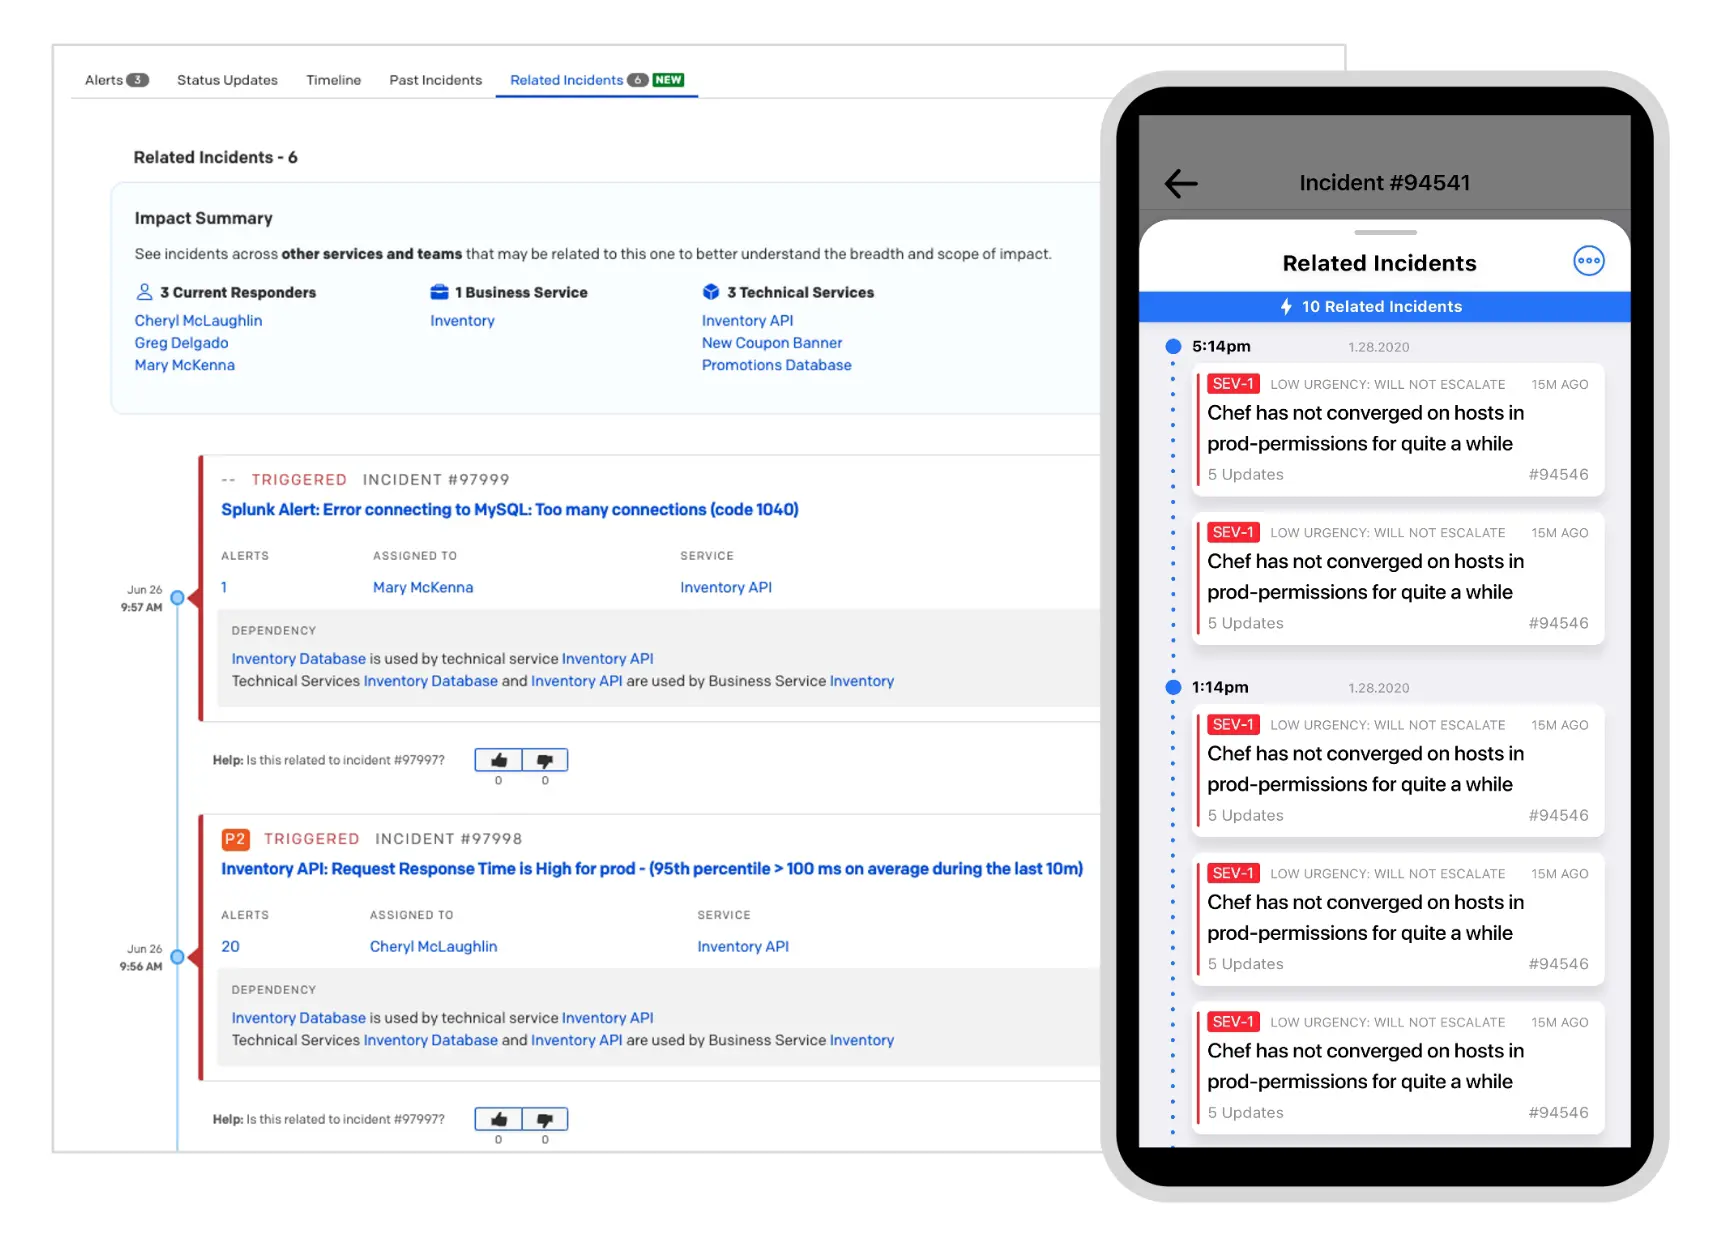Image resolution: width=1718 pixels, height=1244 pixels.
Task: Click the New Coupon Banner service link
Action: click(x=771, y=343)
